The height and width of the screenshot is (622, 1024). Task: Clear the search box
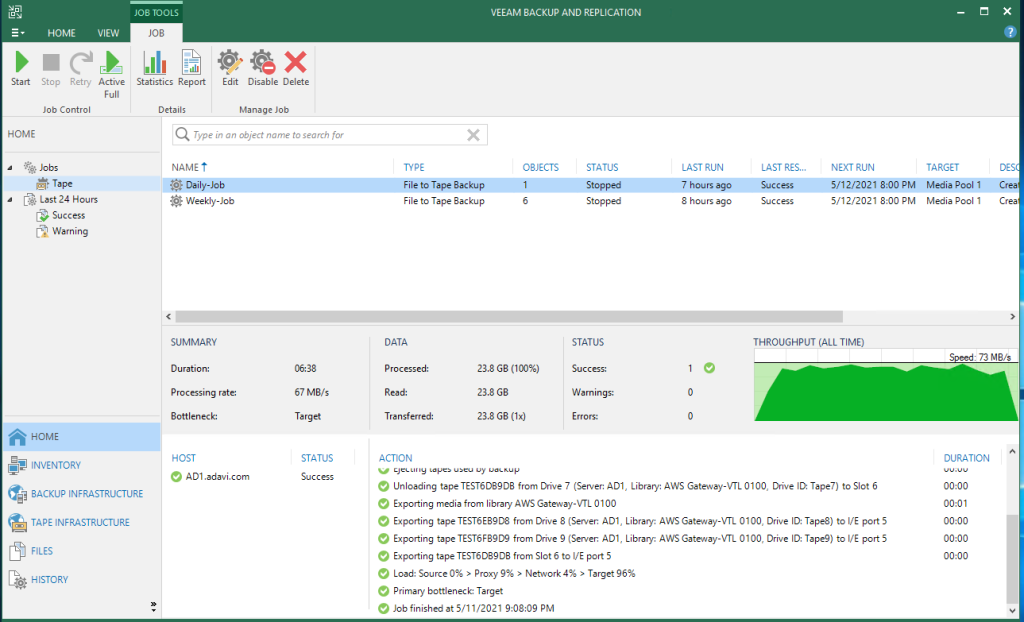(473, 135)
